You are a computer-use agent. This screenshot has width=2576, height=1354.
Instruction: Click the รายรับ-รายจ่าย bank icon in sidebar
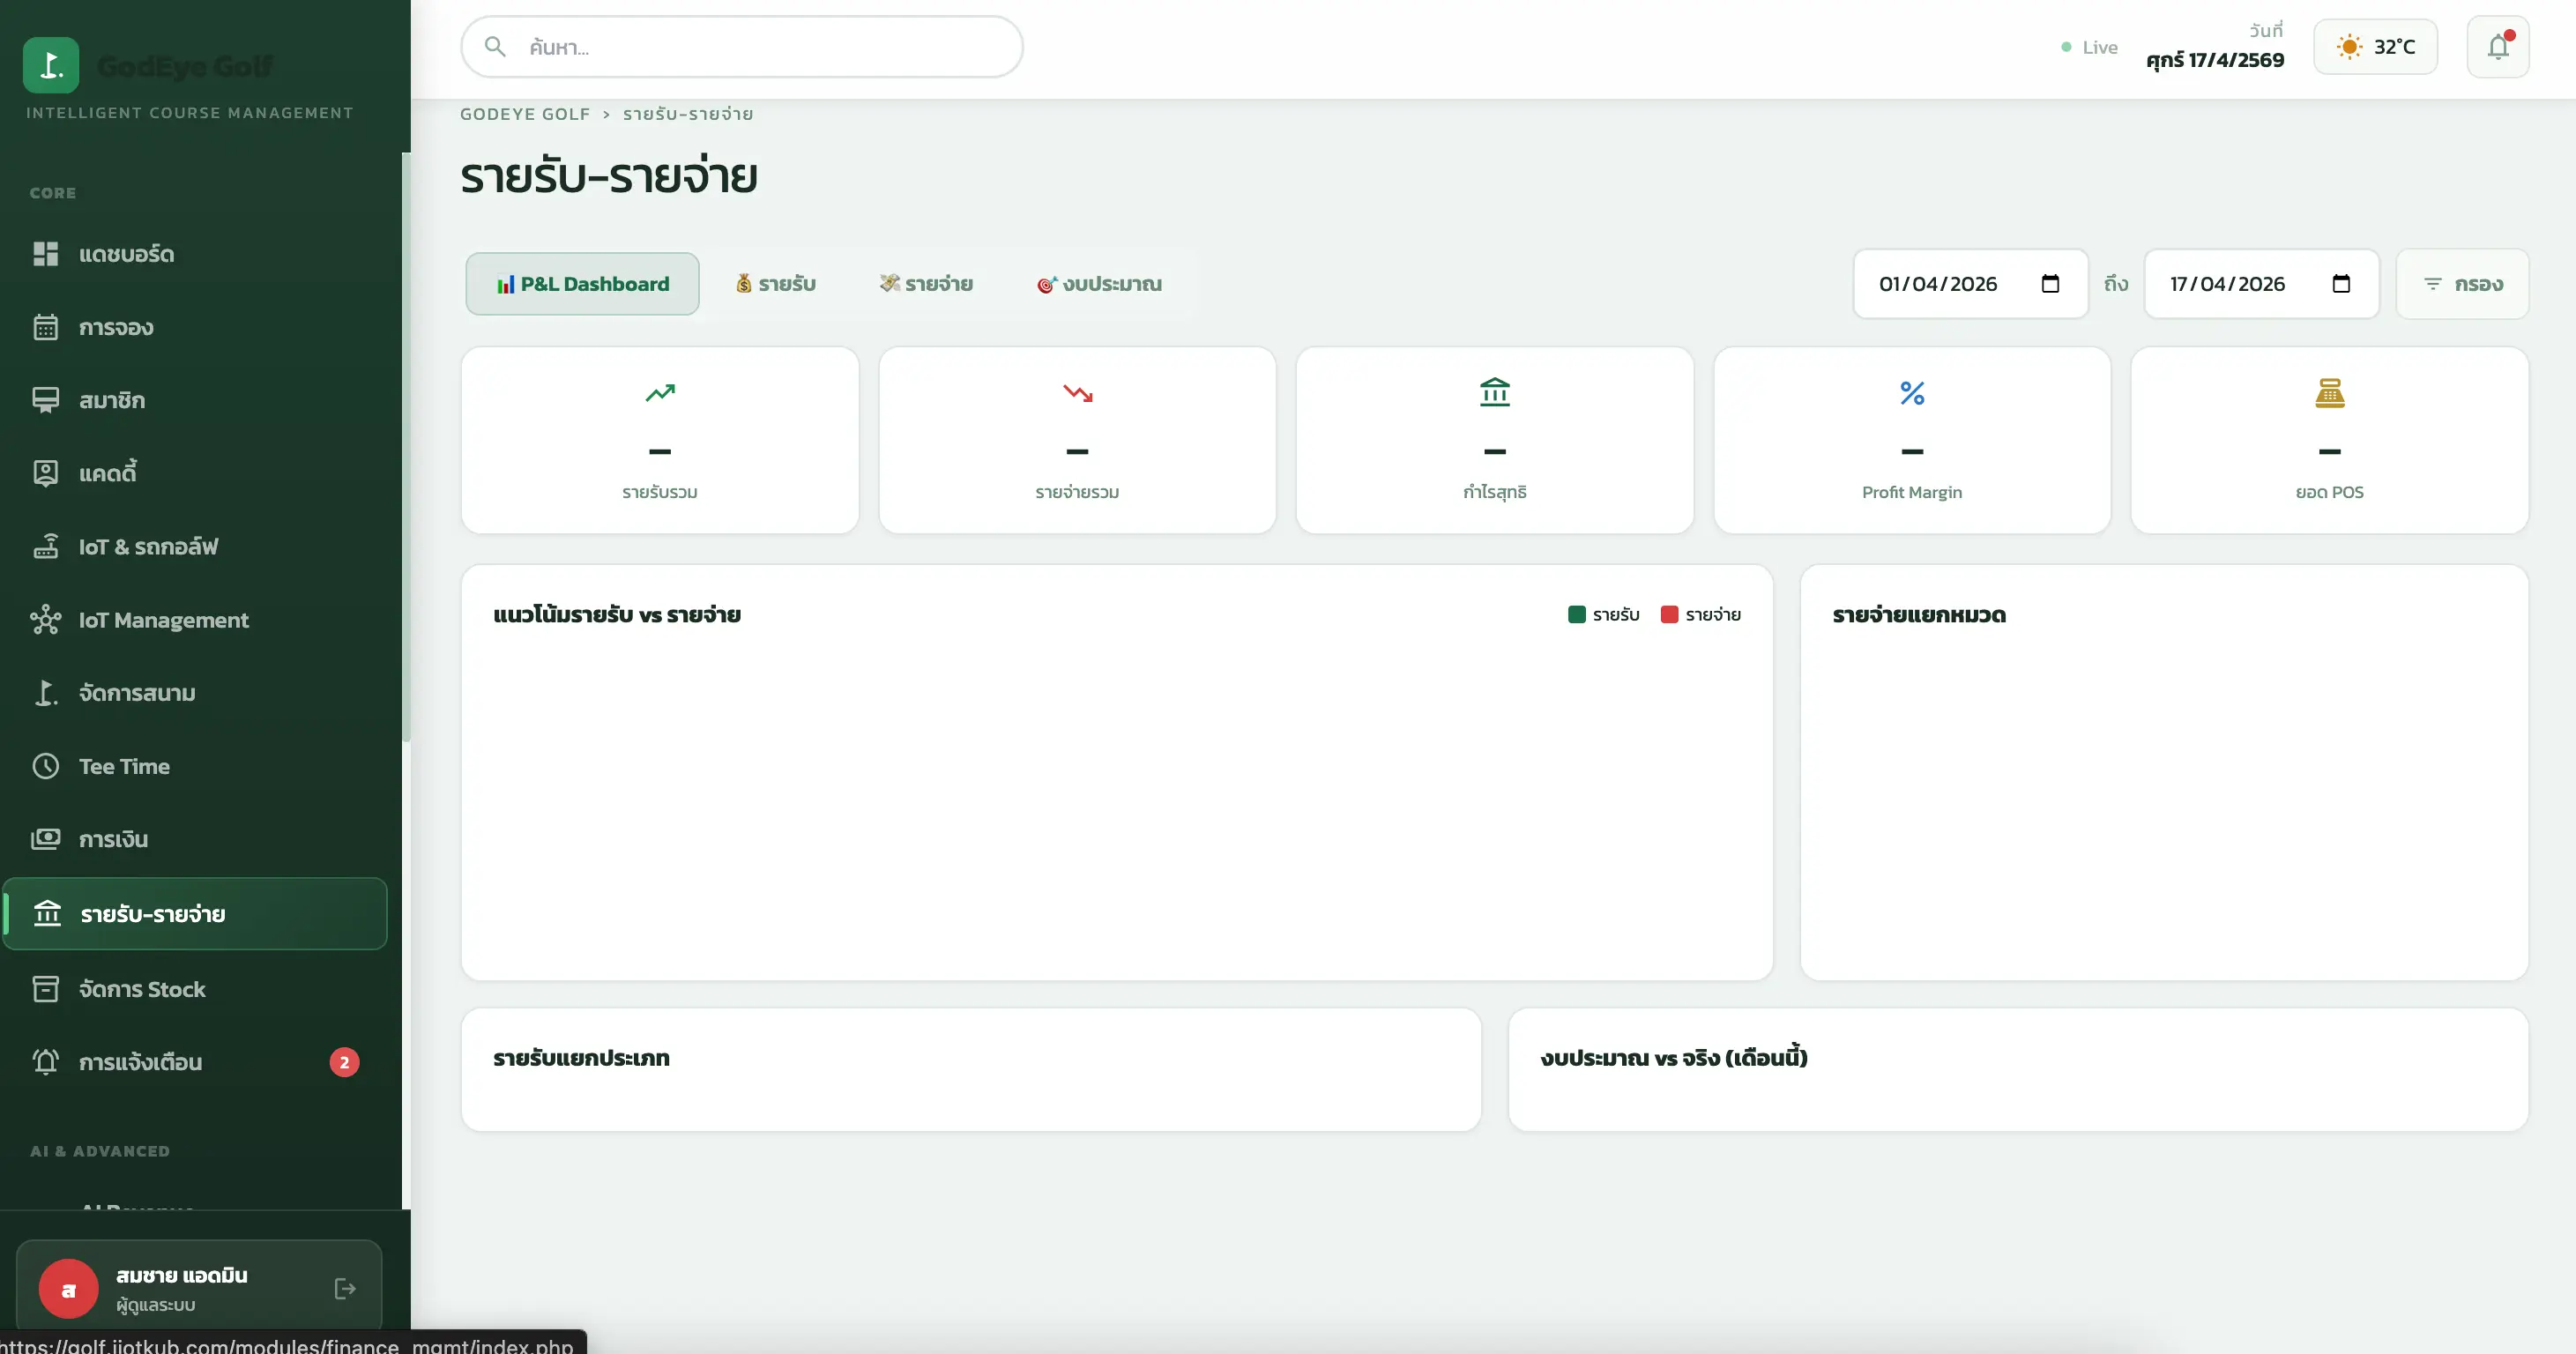pos(47,913)
